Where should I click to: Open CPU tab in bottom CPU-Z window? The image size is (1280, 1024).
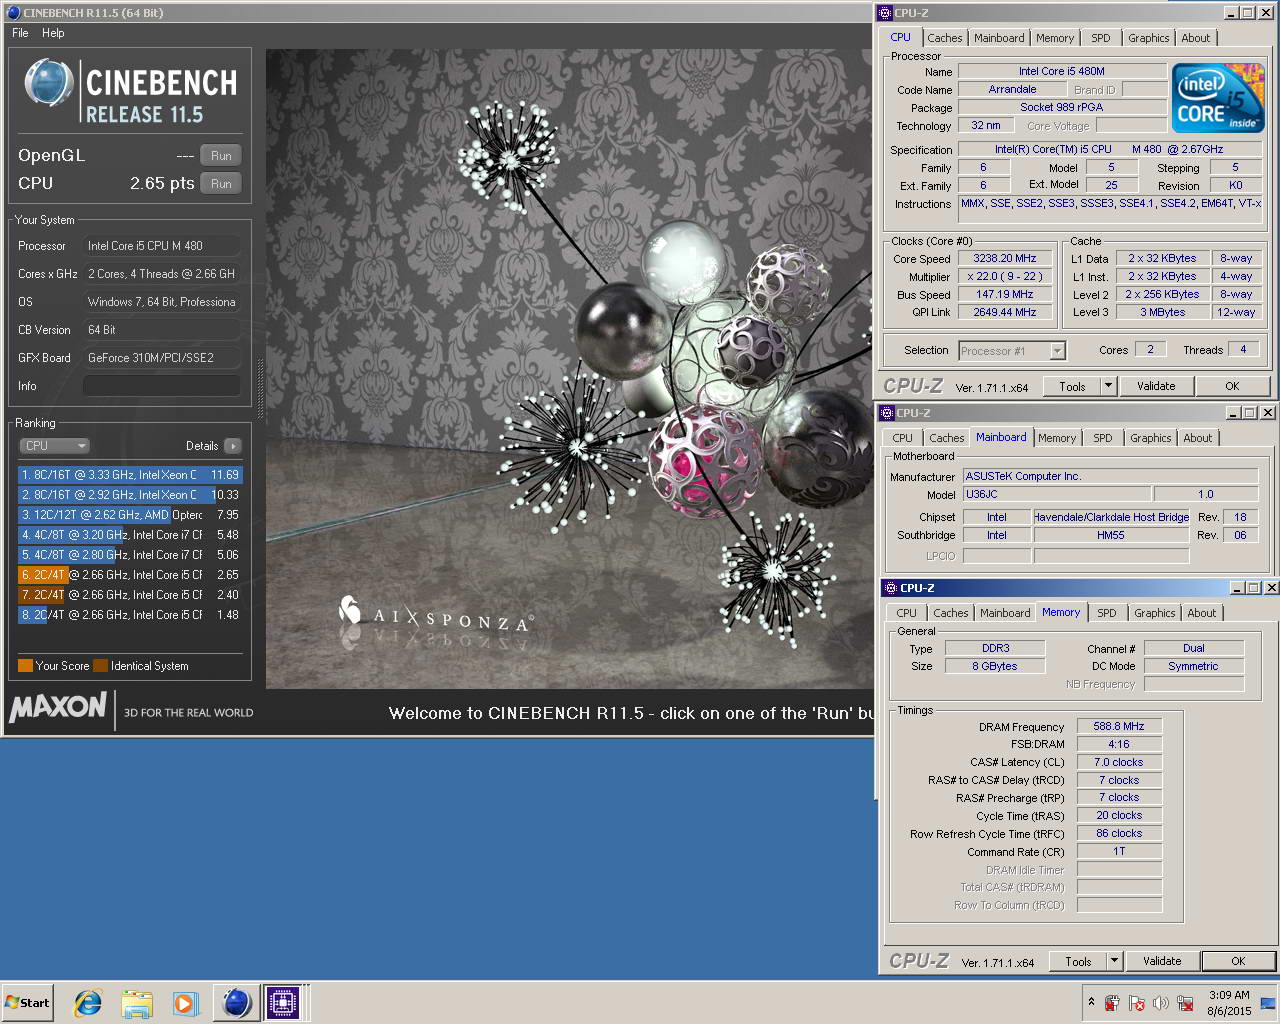tap(906, 613)
